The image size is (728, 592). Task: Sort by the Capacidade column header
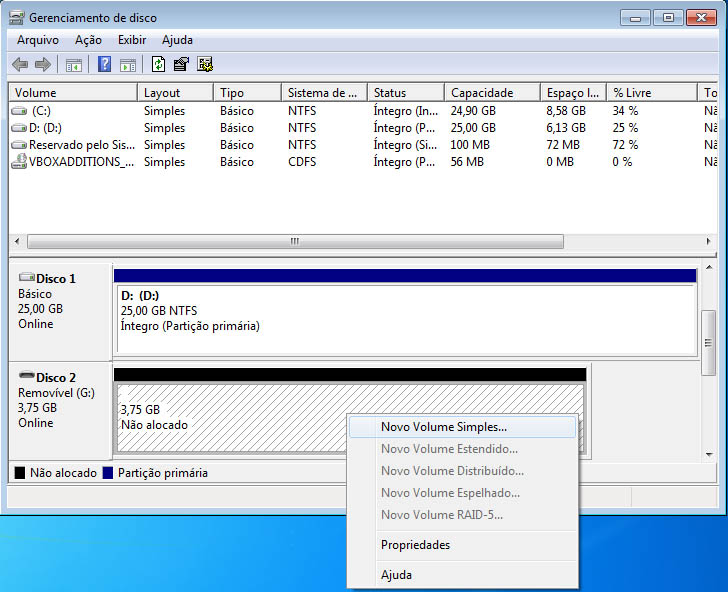[x=493, y=93]
